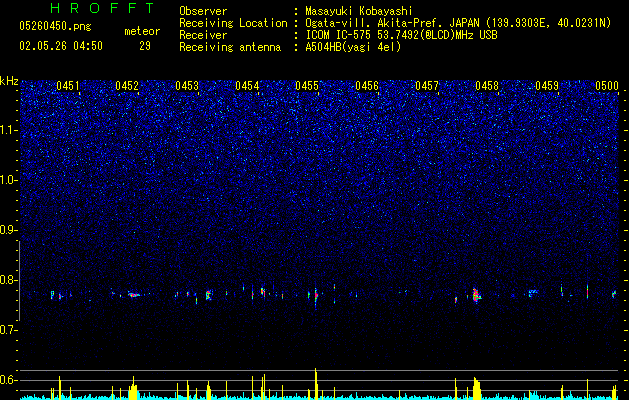629x400 pixels.
Task: Click the date stamp 02.05.26 04:50
Action: pyautogui.click(x=61, y=46)
